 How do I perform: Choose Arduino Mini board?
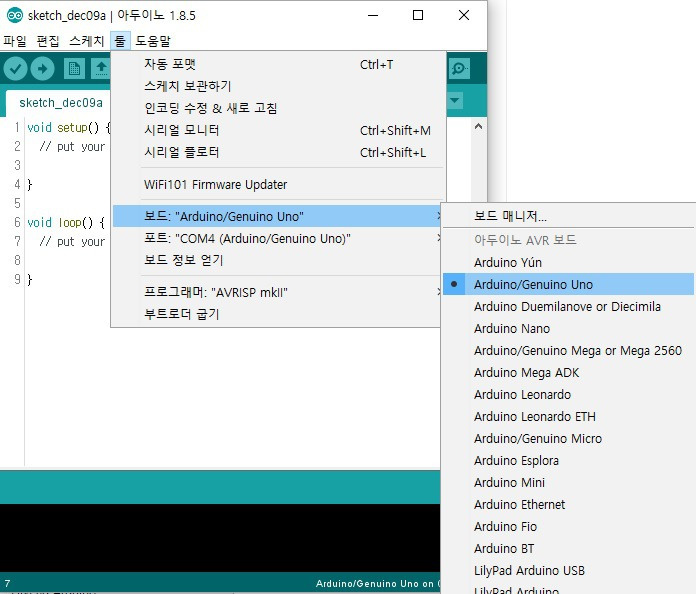(x=568, y=482)
